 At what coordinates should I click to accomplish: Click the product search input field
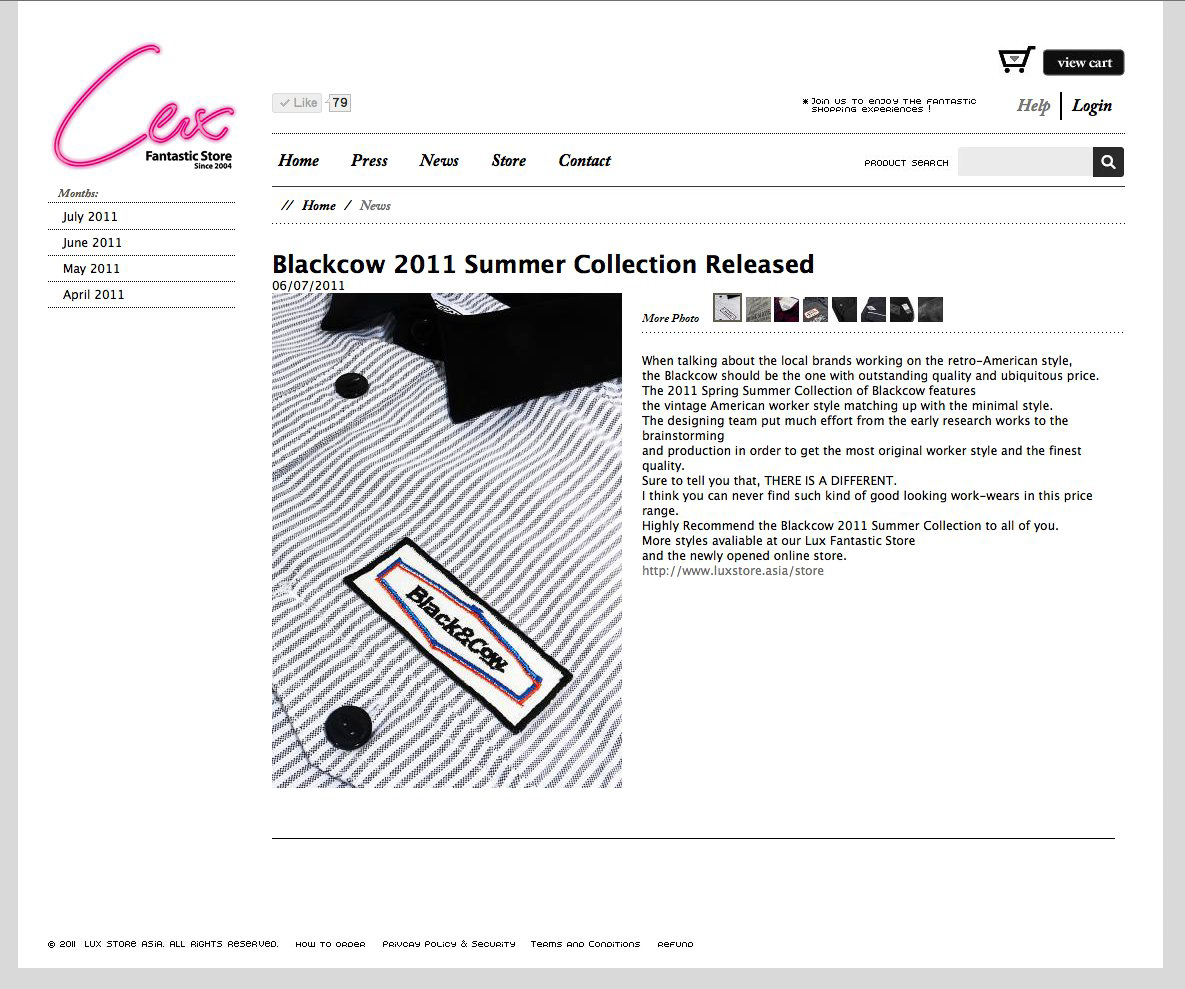click(x=1025, y=162)
